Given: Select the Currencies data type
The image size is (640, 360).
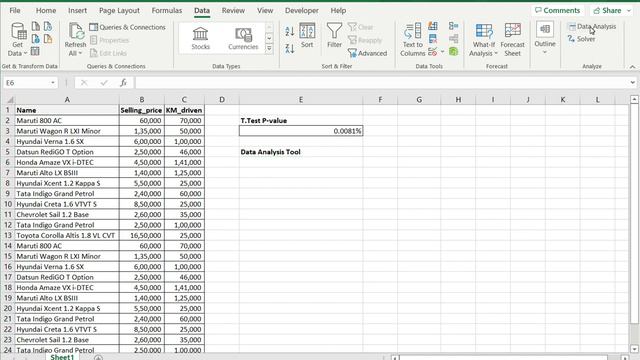Looking at the screenshot, I should 243,38.
